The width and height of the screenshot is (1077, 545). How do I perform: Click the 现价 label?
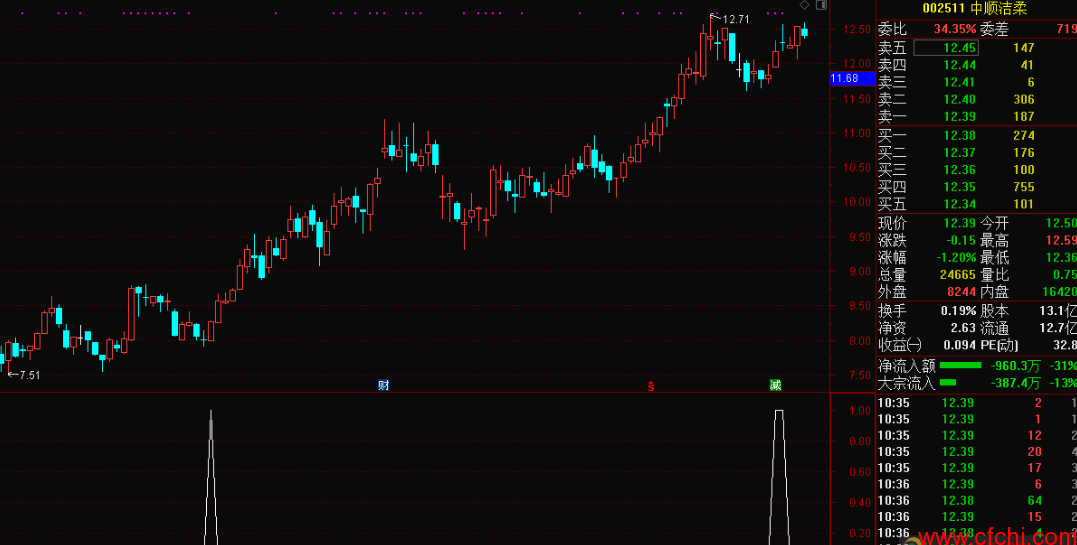(892, 223)
